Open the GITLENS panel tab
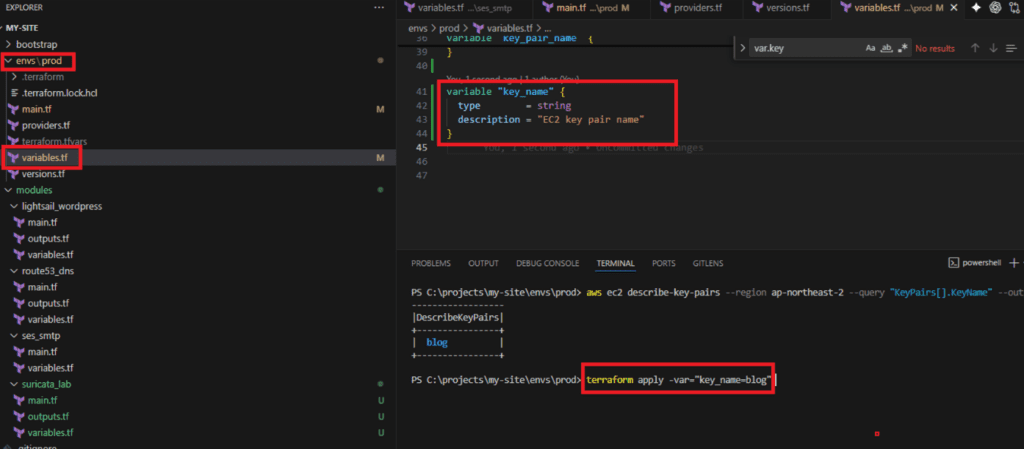 coord(710,263)
